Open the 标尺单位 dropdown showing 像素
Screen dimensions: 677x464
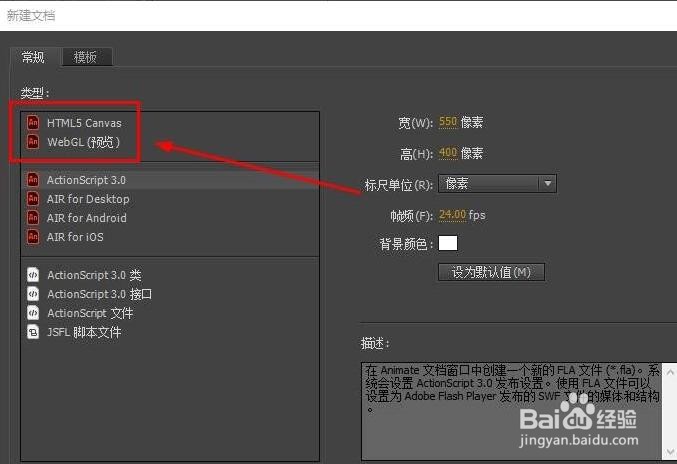tap(497, 184)
